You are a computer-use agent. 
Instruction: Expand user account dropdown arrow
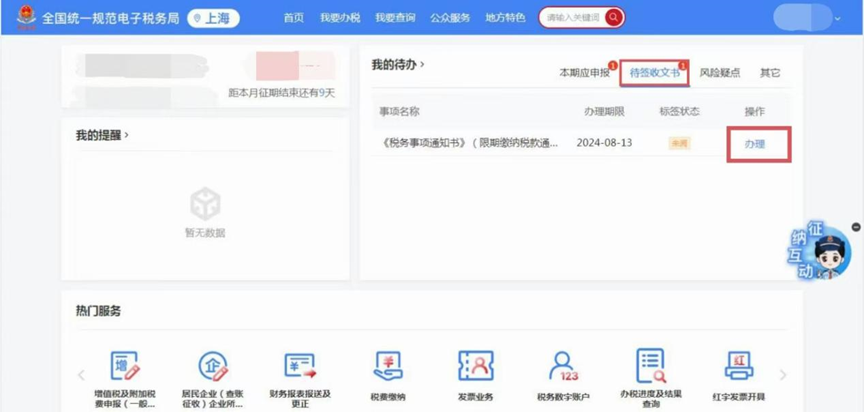coord(837,18)
